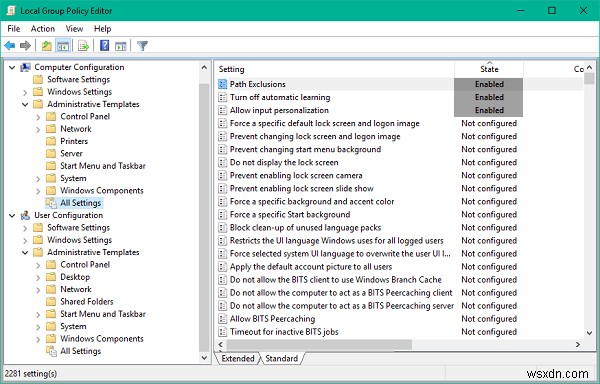Select 'Force a specific Start background' setting
Viewport: 600px width, 384px height.
(290, 215)
